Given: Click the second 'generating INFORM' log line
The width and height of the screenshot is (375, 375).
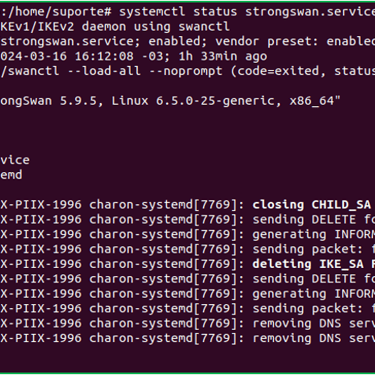Looking at the screenshot, I should pos(314,294).
